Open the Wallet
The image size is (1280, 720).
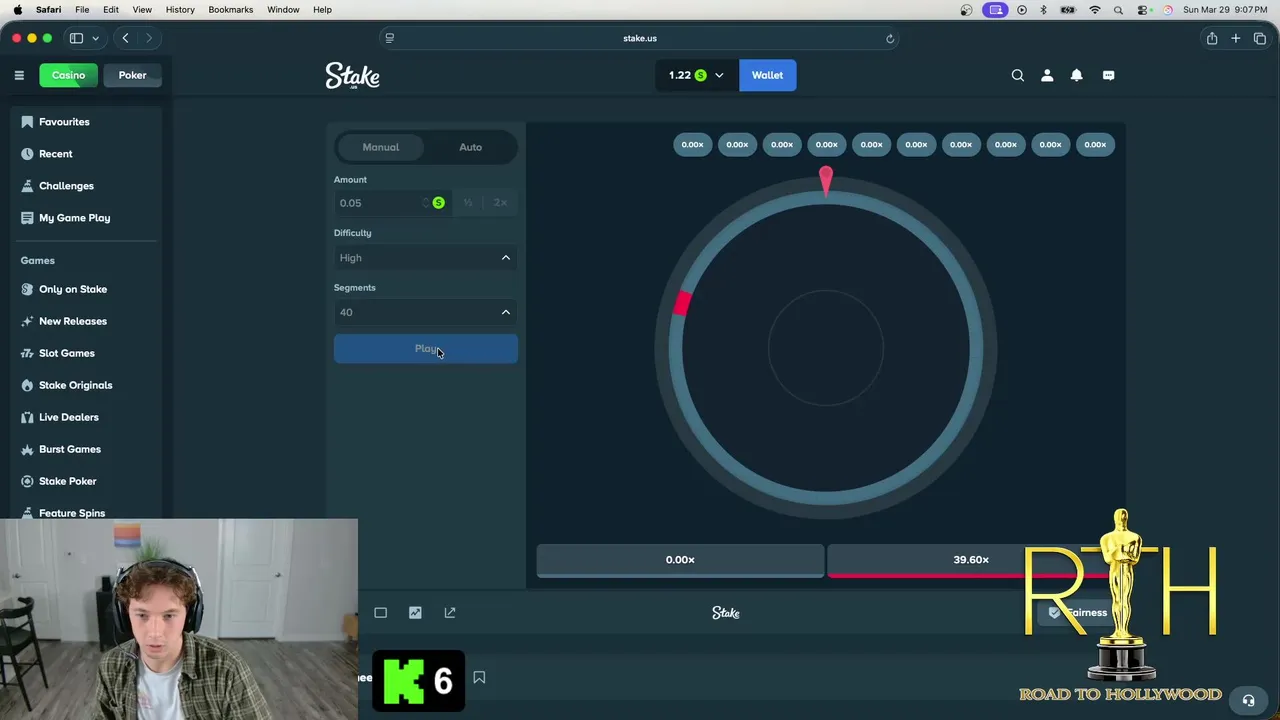click(x=767, y=75)
